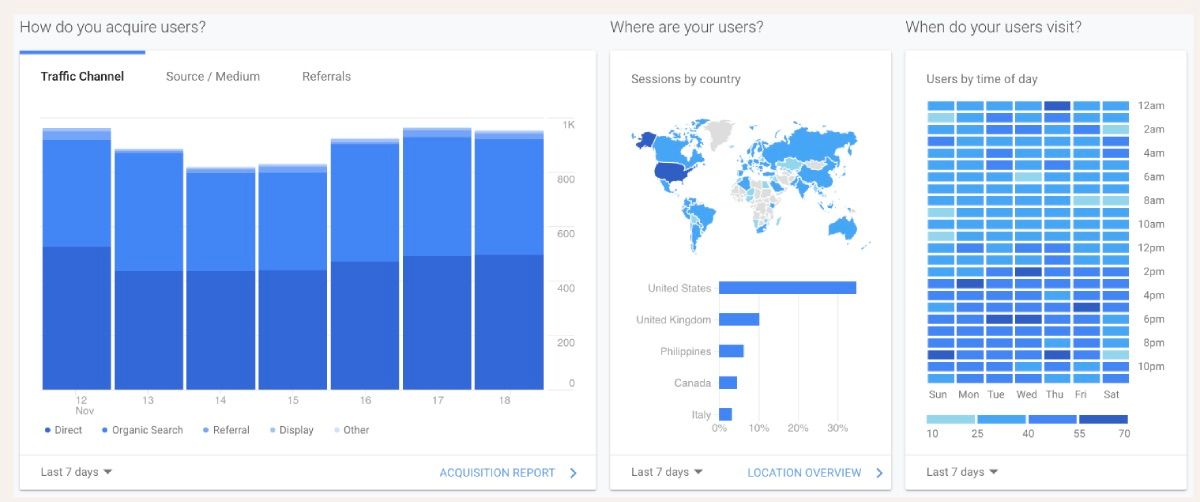
Task: Click the Direct legend dot
Action: point(48,430)
